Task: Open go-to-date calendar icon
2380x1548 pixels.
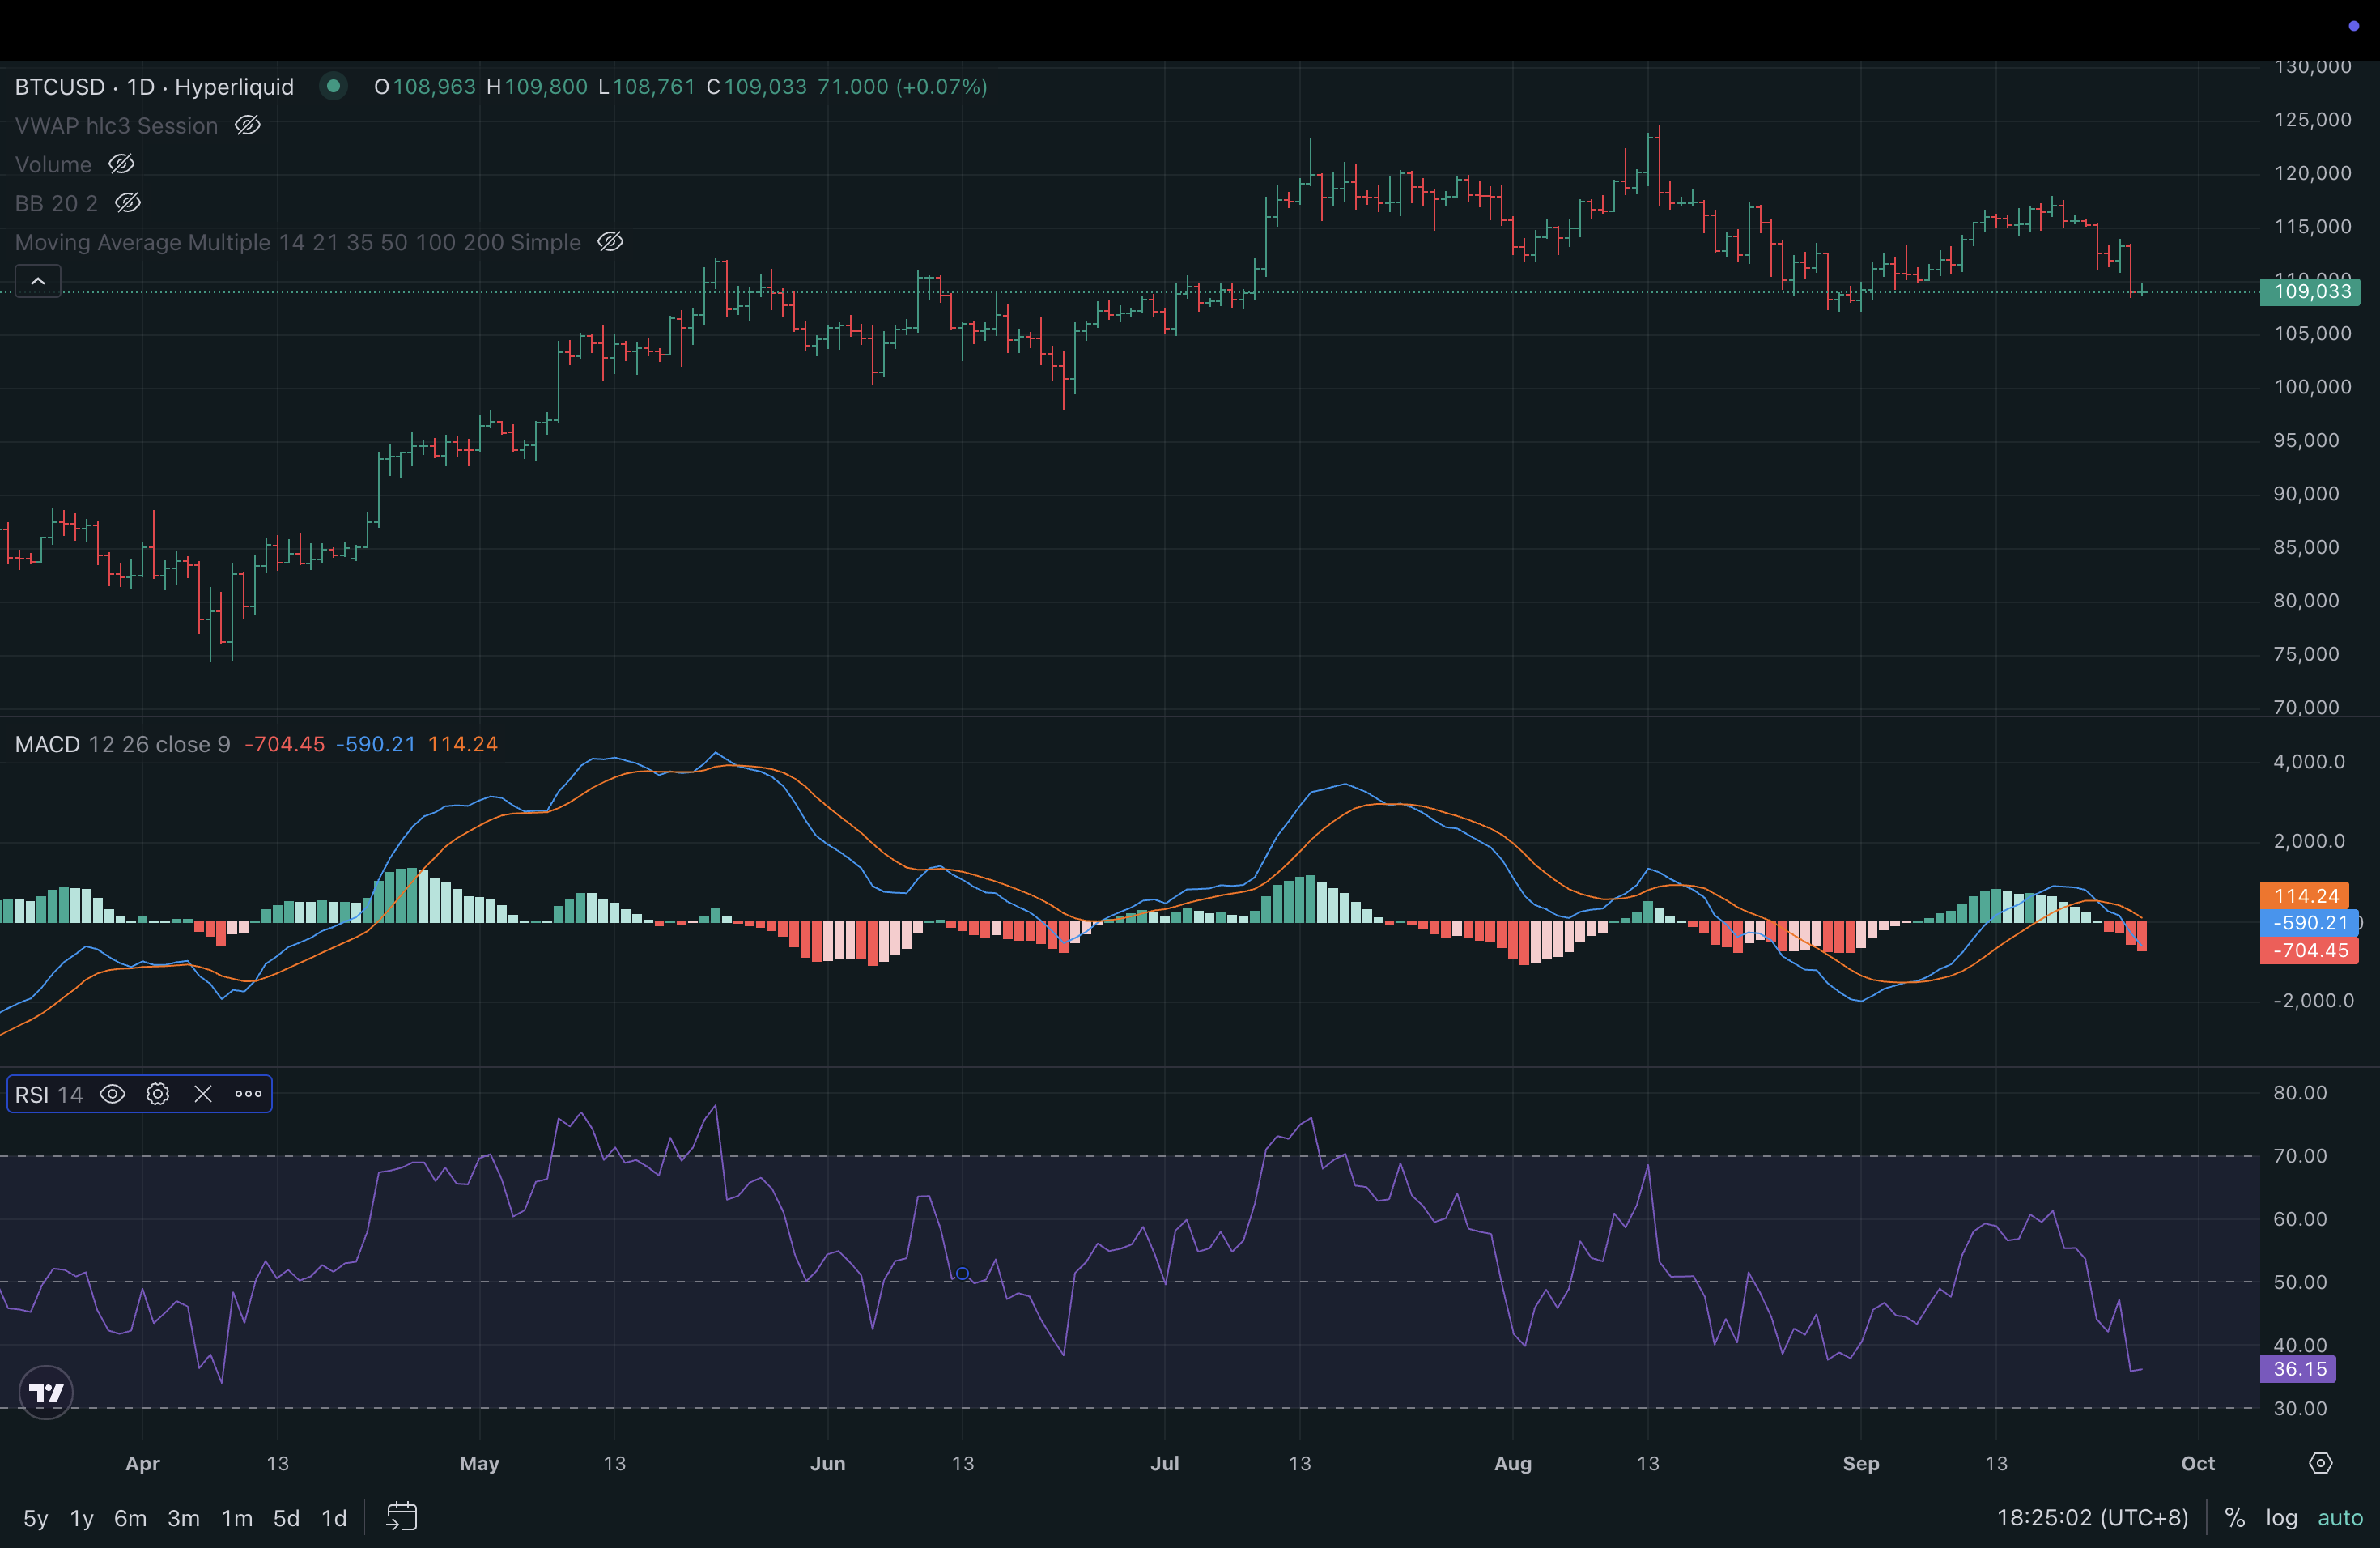Action: [x=401, y=1517]
